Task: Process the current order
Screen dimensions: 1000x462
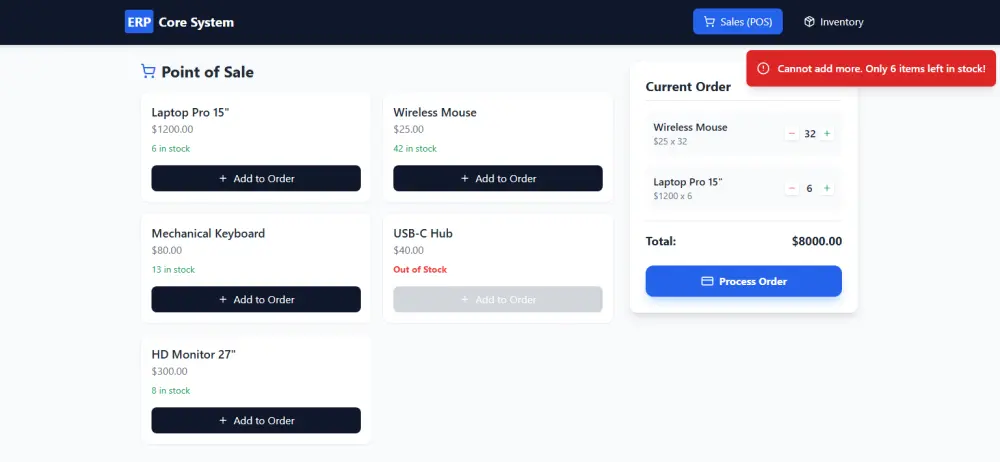Action: (744, 281)
